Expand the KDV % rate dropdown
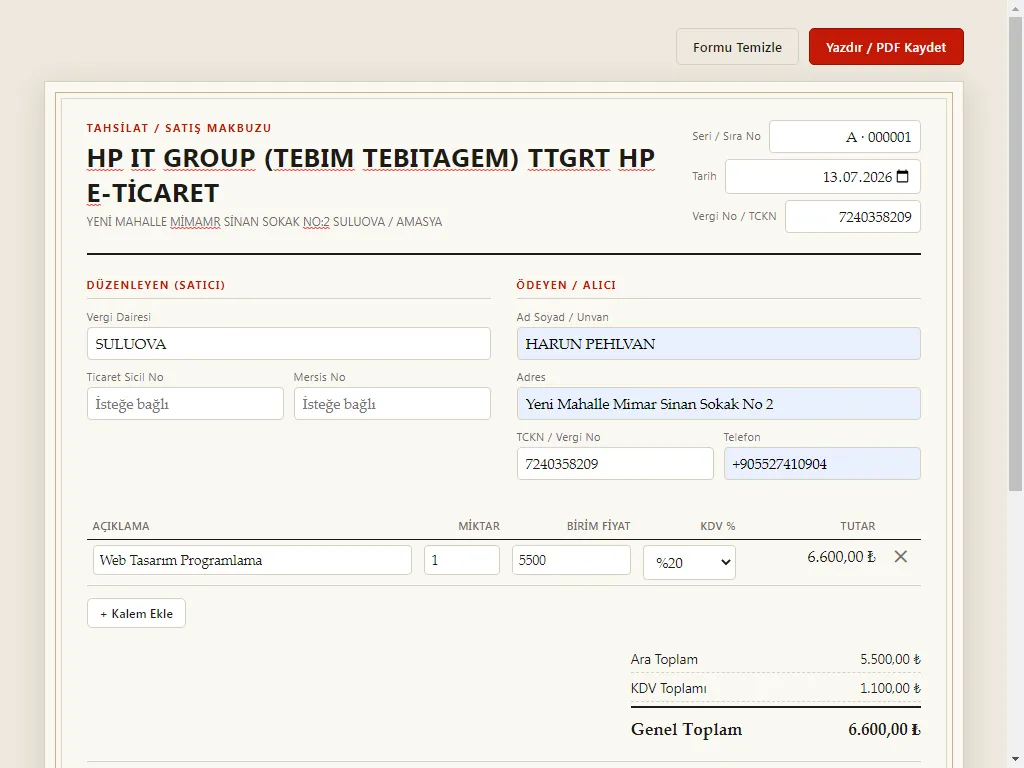Screen dimensions: 1024x768 tap(689, 562)
